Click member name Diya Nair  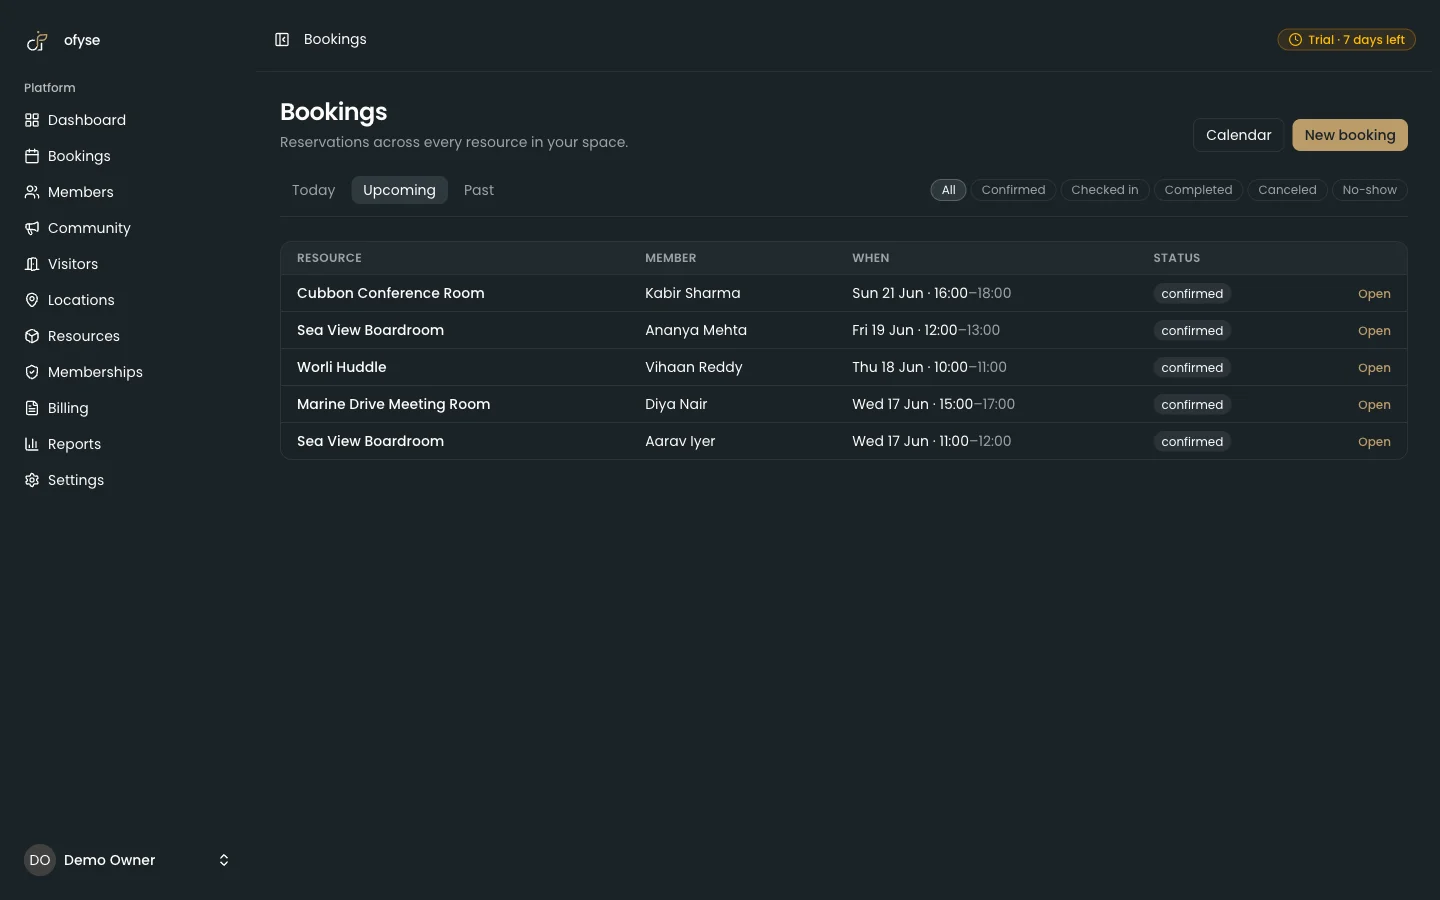point(676,404)
